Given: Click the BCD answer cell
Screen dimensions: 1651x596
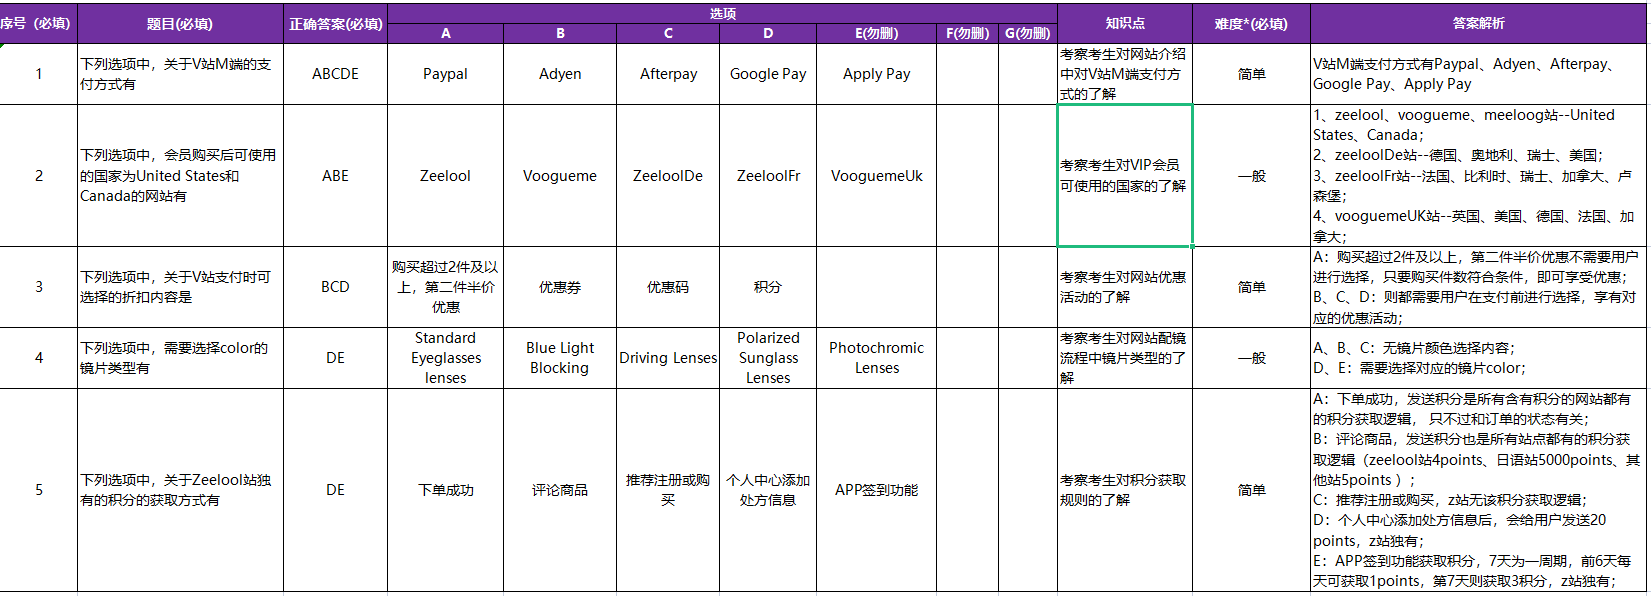Looking at the screenshot, I should pyautogui.click(x=335, y=287).
